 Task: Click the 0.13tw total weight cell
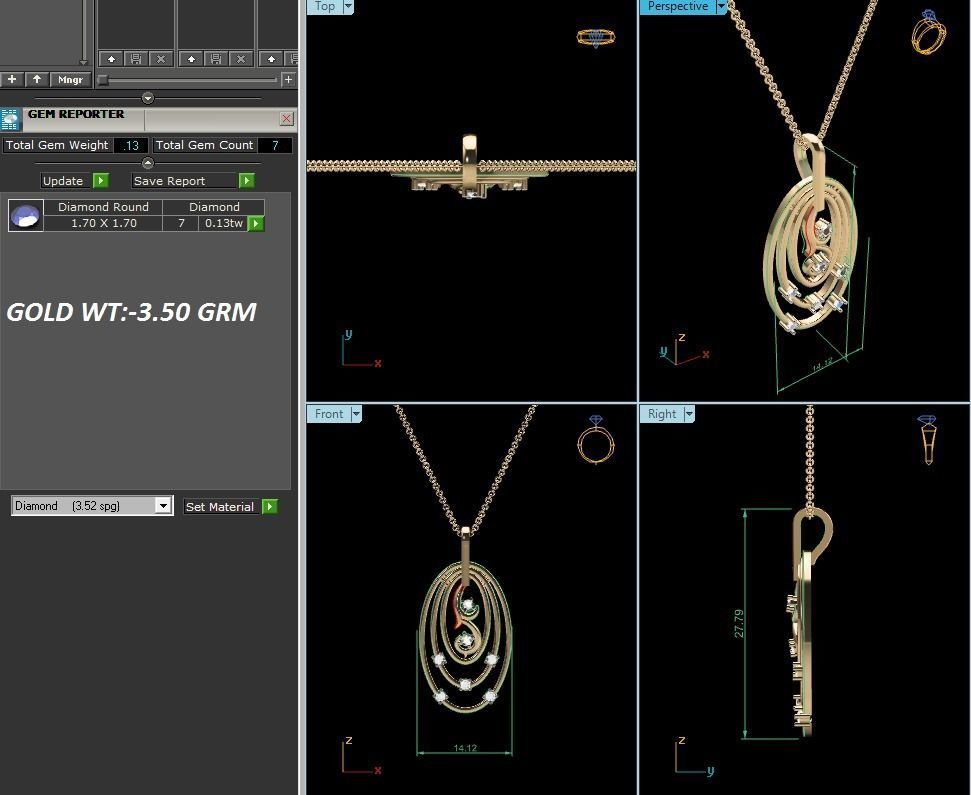pos(224,223)
